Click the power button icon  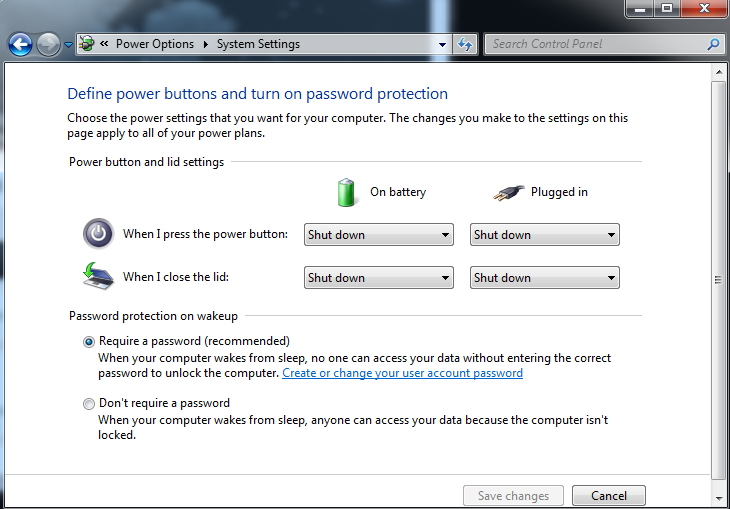98,234
